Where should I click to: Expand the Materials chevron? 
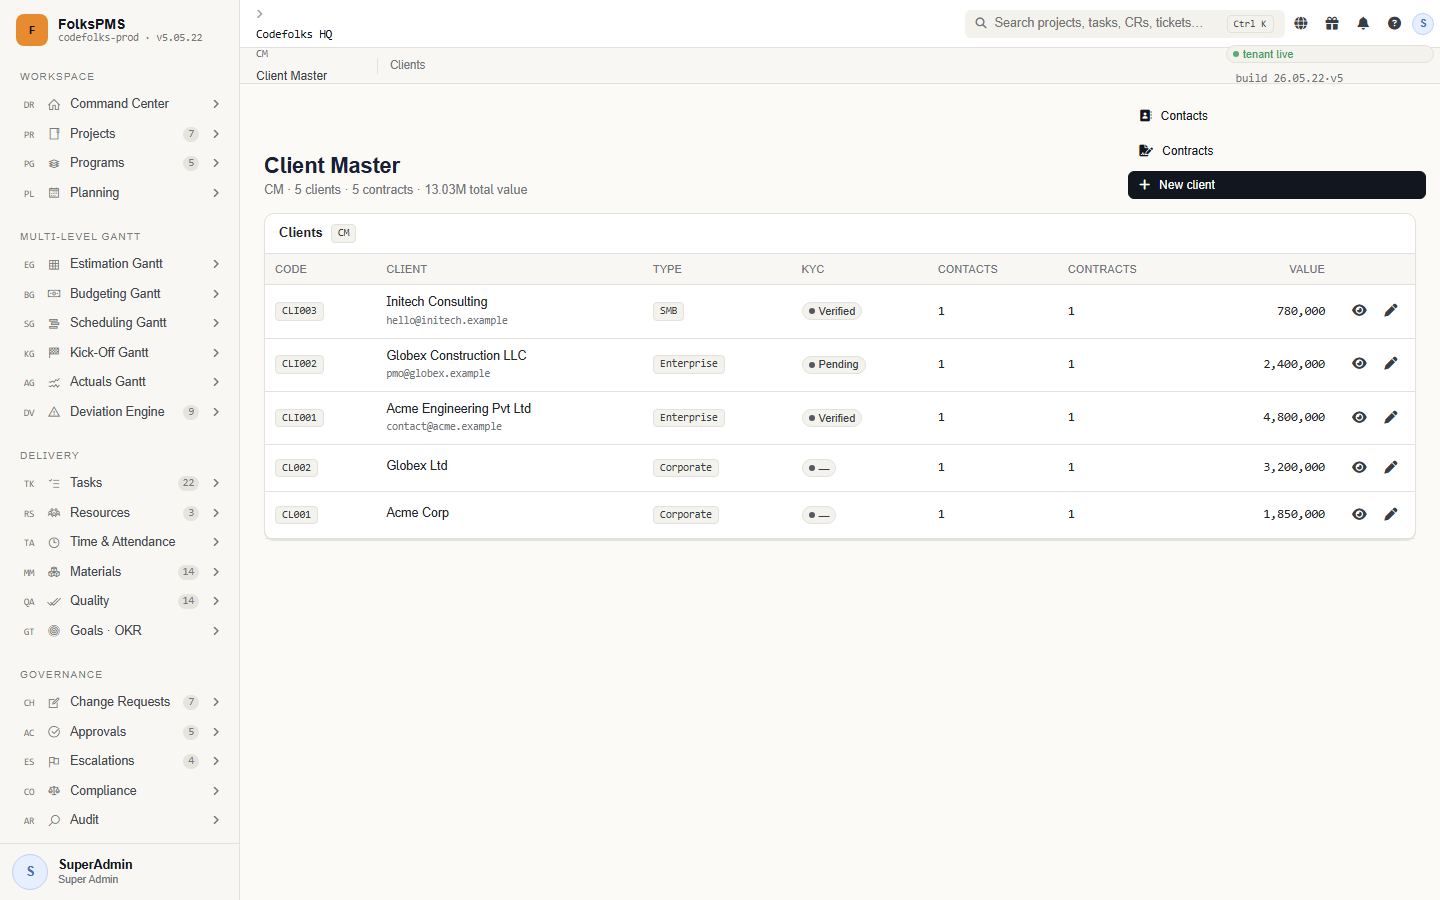point(216,572)
